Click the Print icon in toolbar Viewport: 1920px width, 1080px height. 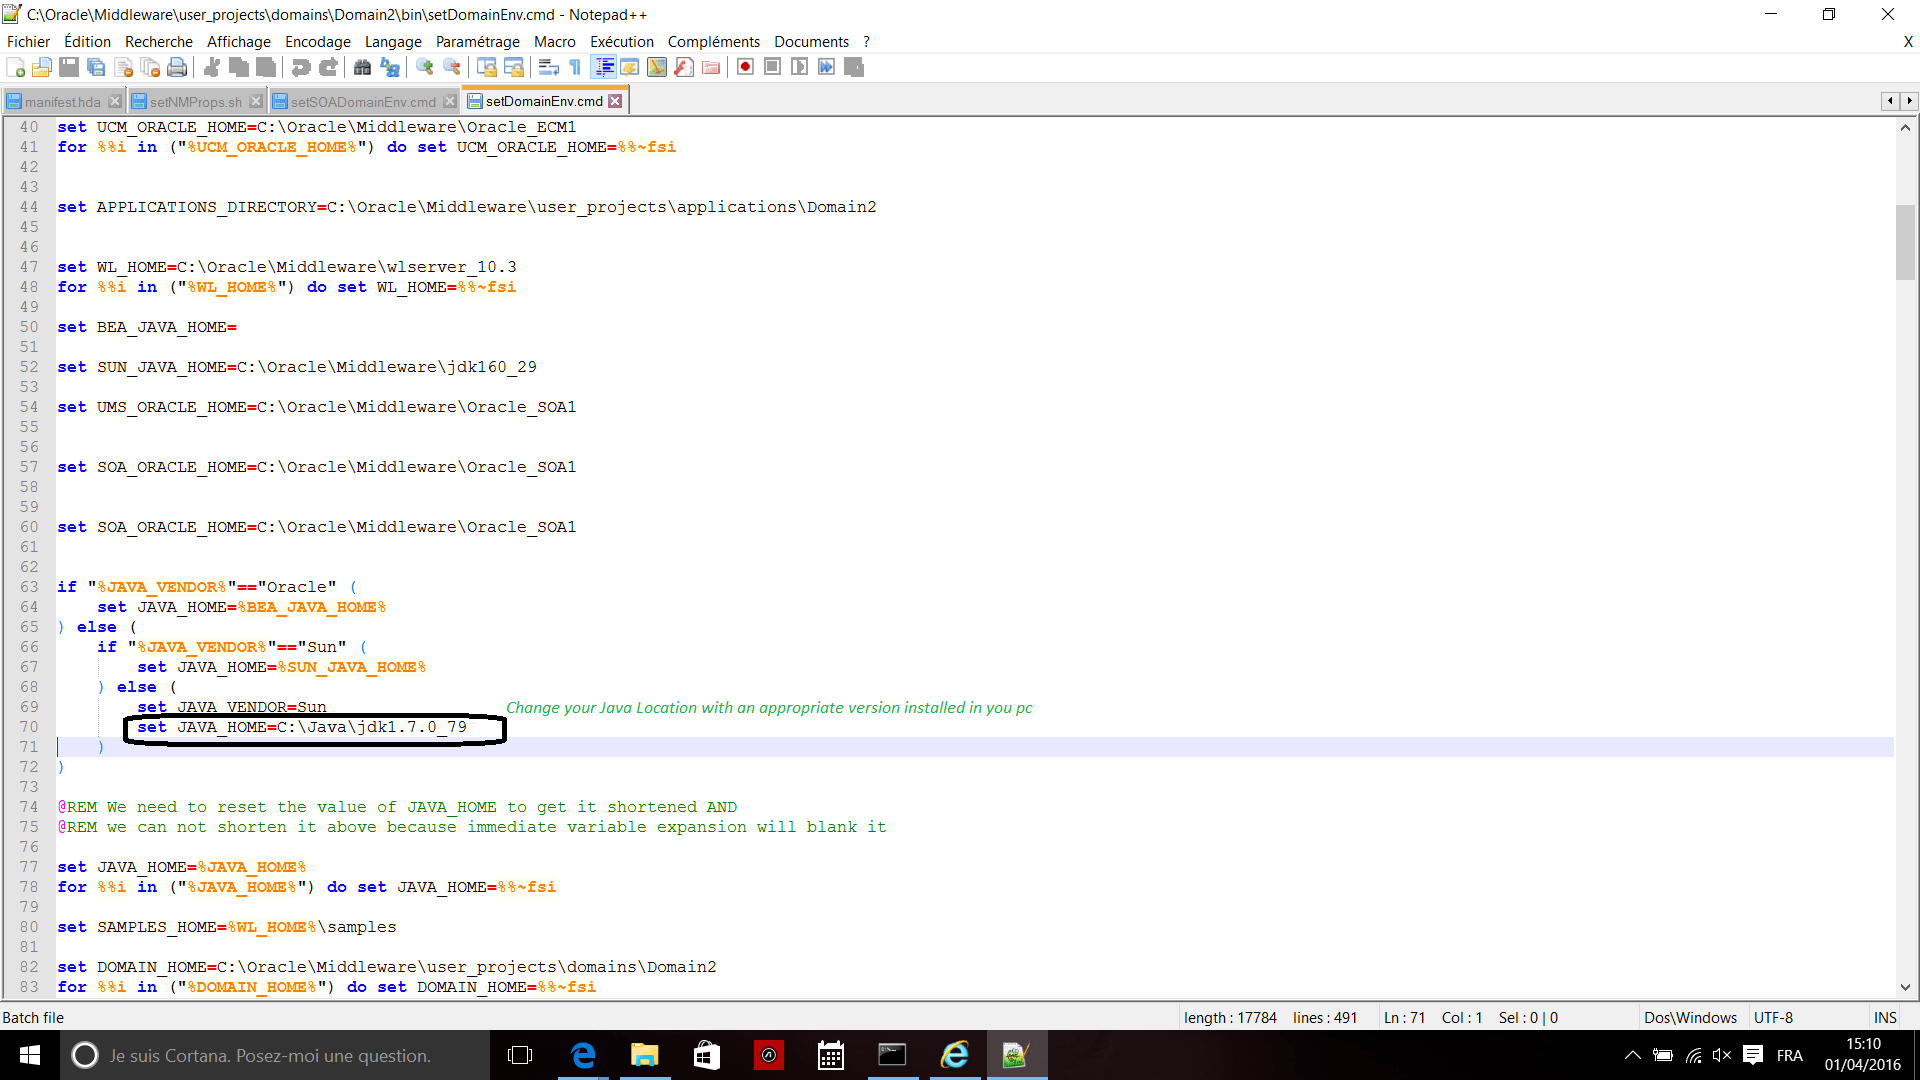coord(177,67)
